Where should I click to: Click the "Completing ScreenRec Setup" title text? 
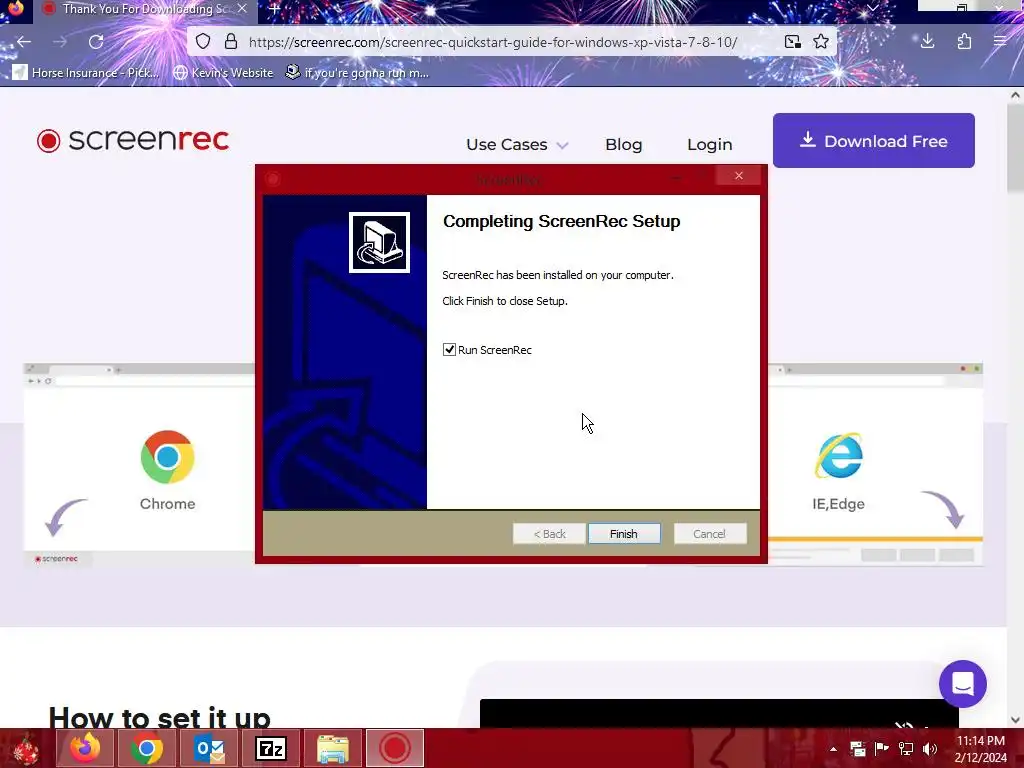tap(562, 221)
